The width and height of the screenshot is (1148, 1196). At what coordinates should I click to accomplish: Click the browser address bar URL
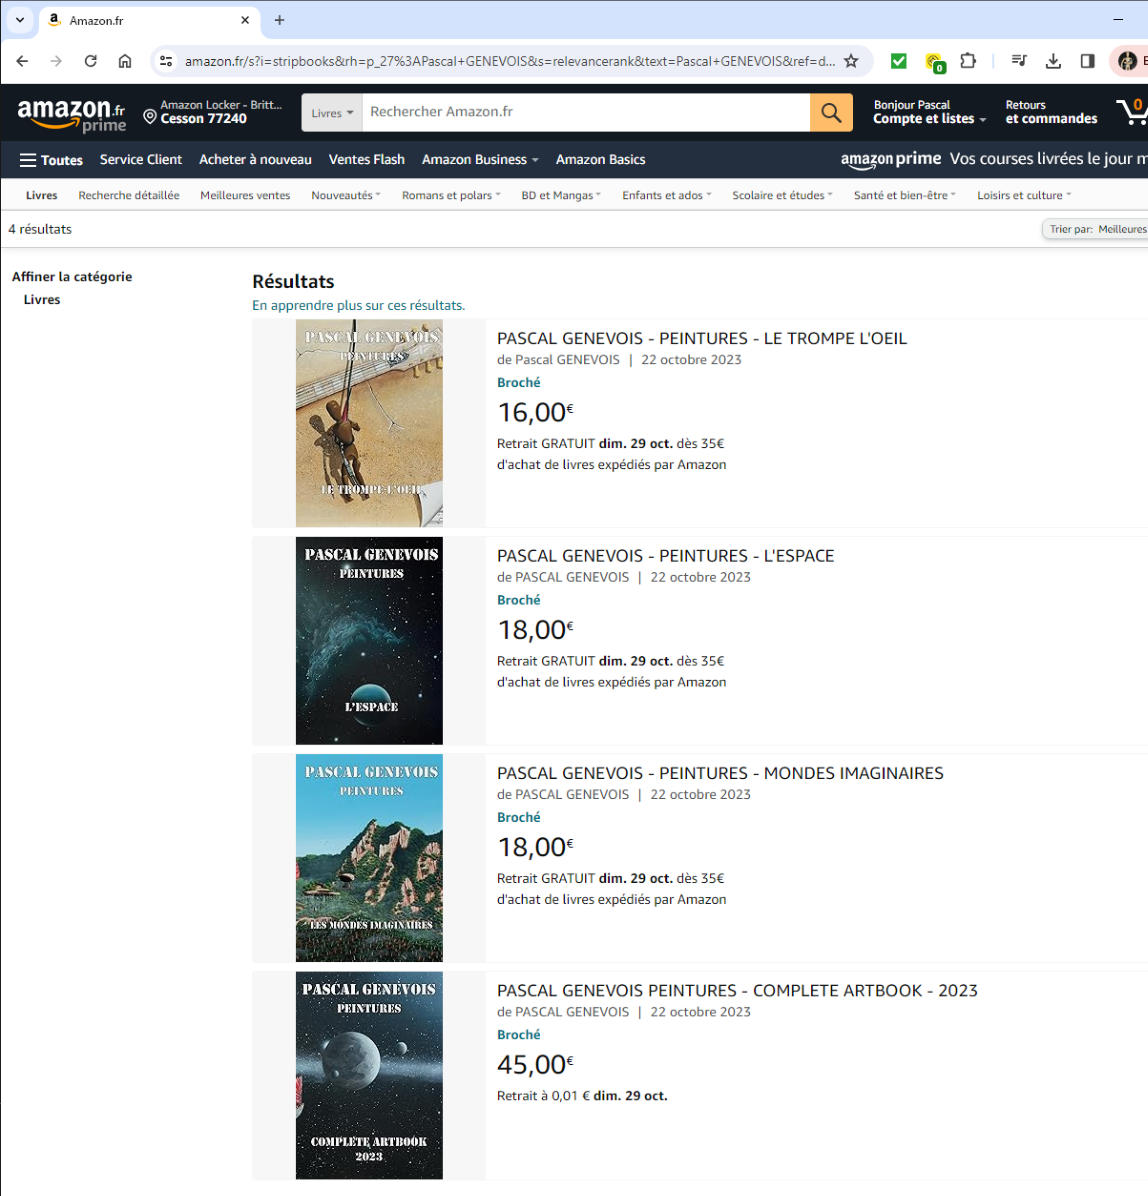(x=510, y=61)
